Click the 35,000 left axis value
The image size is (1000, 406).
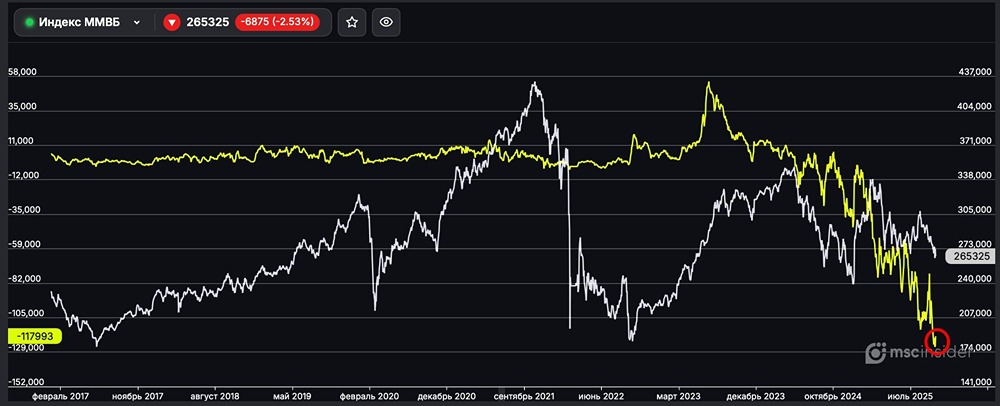22,107
